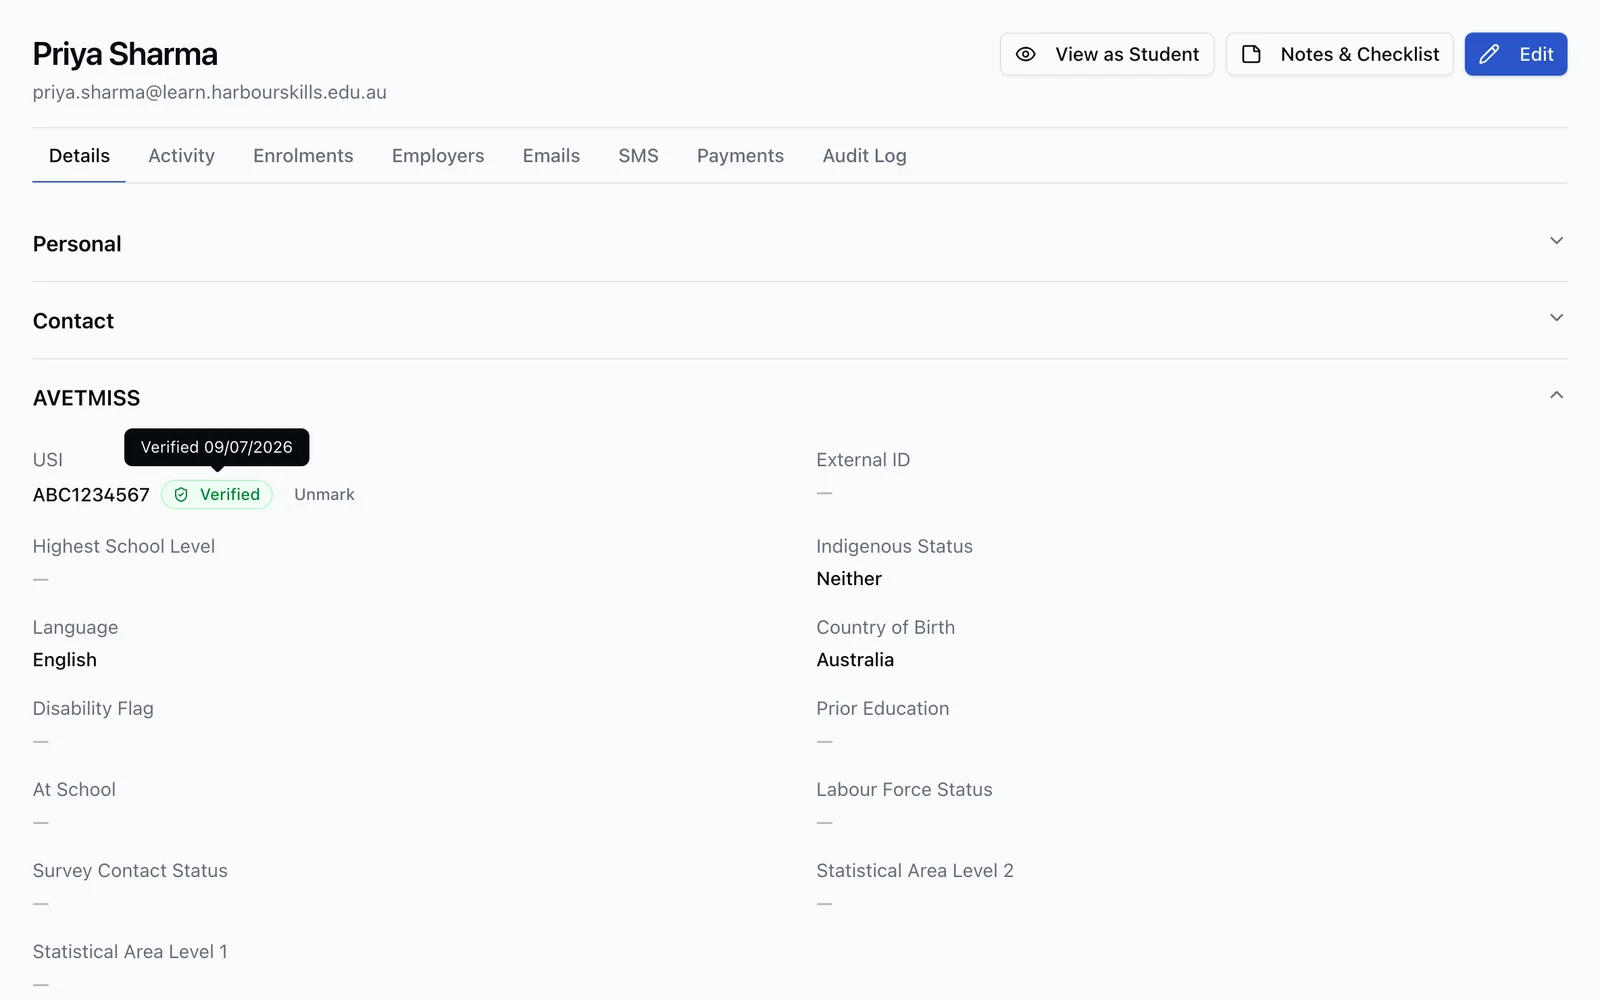Click the External ID label
This screenshot has height=1000, width=1600.
(863, 460)
